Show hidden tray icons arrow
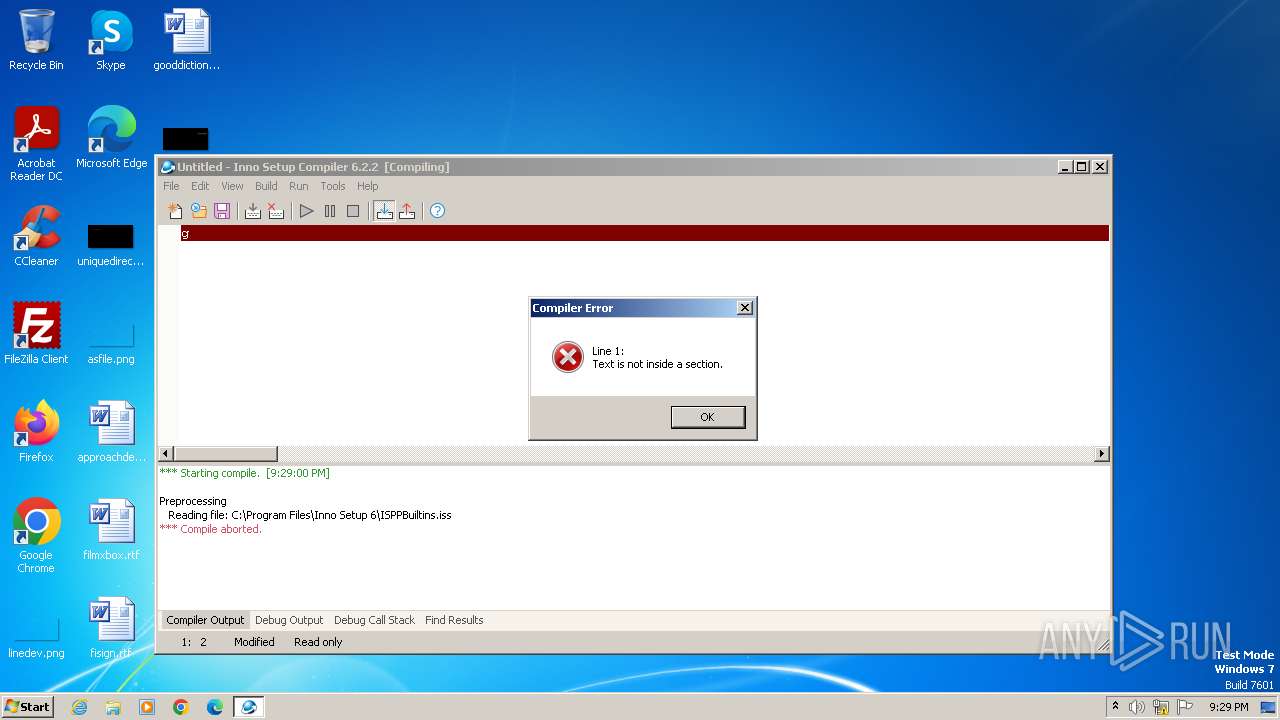The height and width of the screenshot is (720, 1280). coord(1116,707)
